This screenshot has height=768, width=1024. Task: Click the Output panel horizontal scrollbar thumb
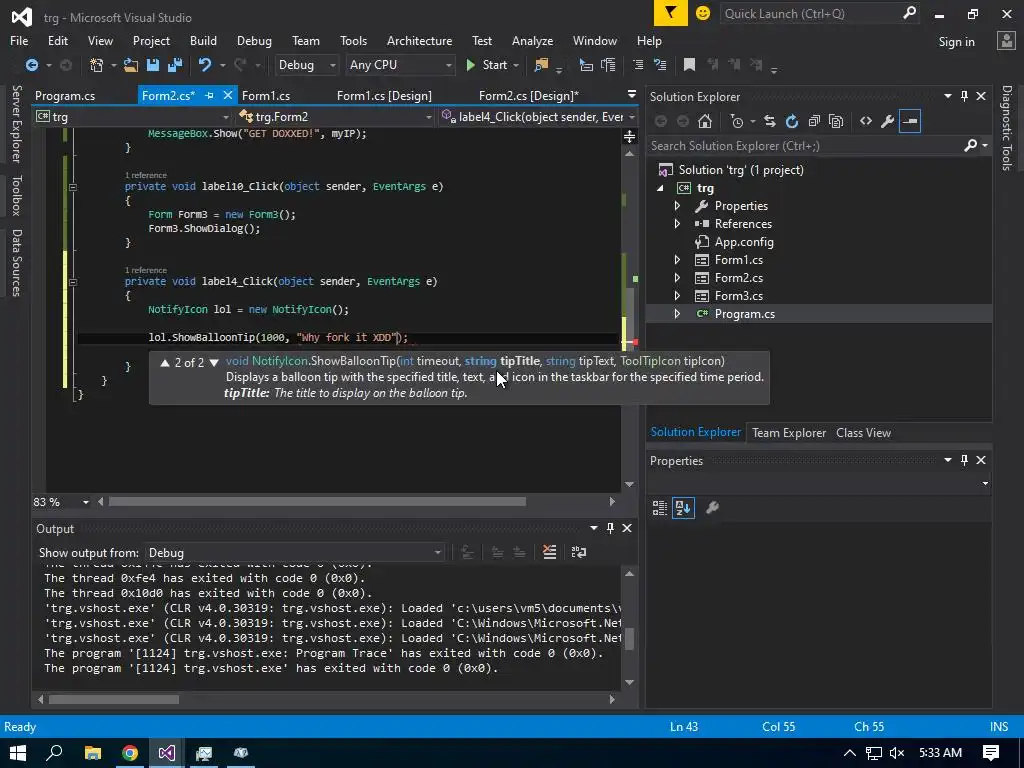pyautogui.click(x=114, y=699)
